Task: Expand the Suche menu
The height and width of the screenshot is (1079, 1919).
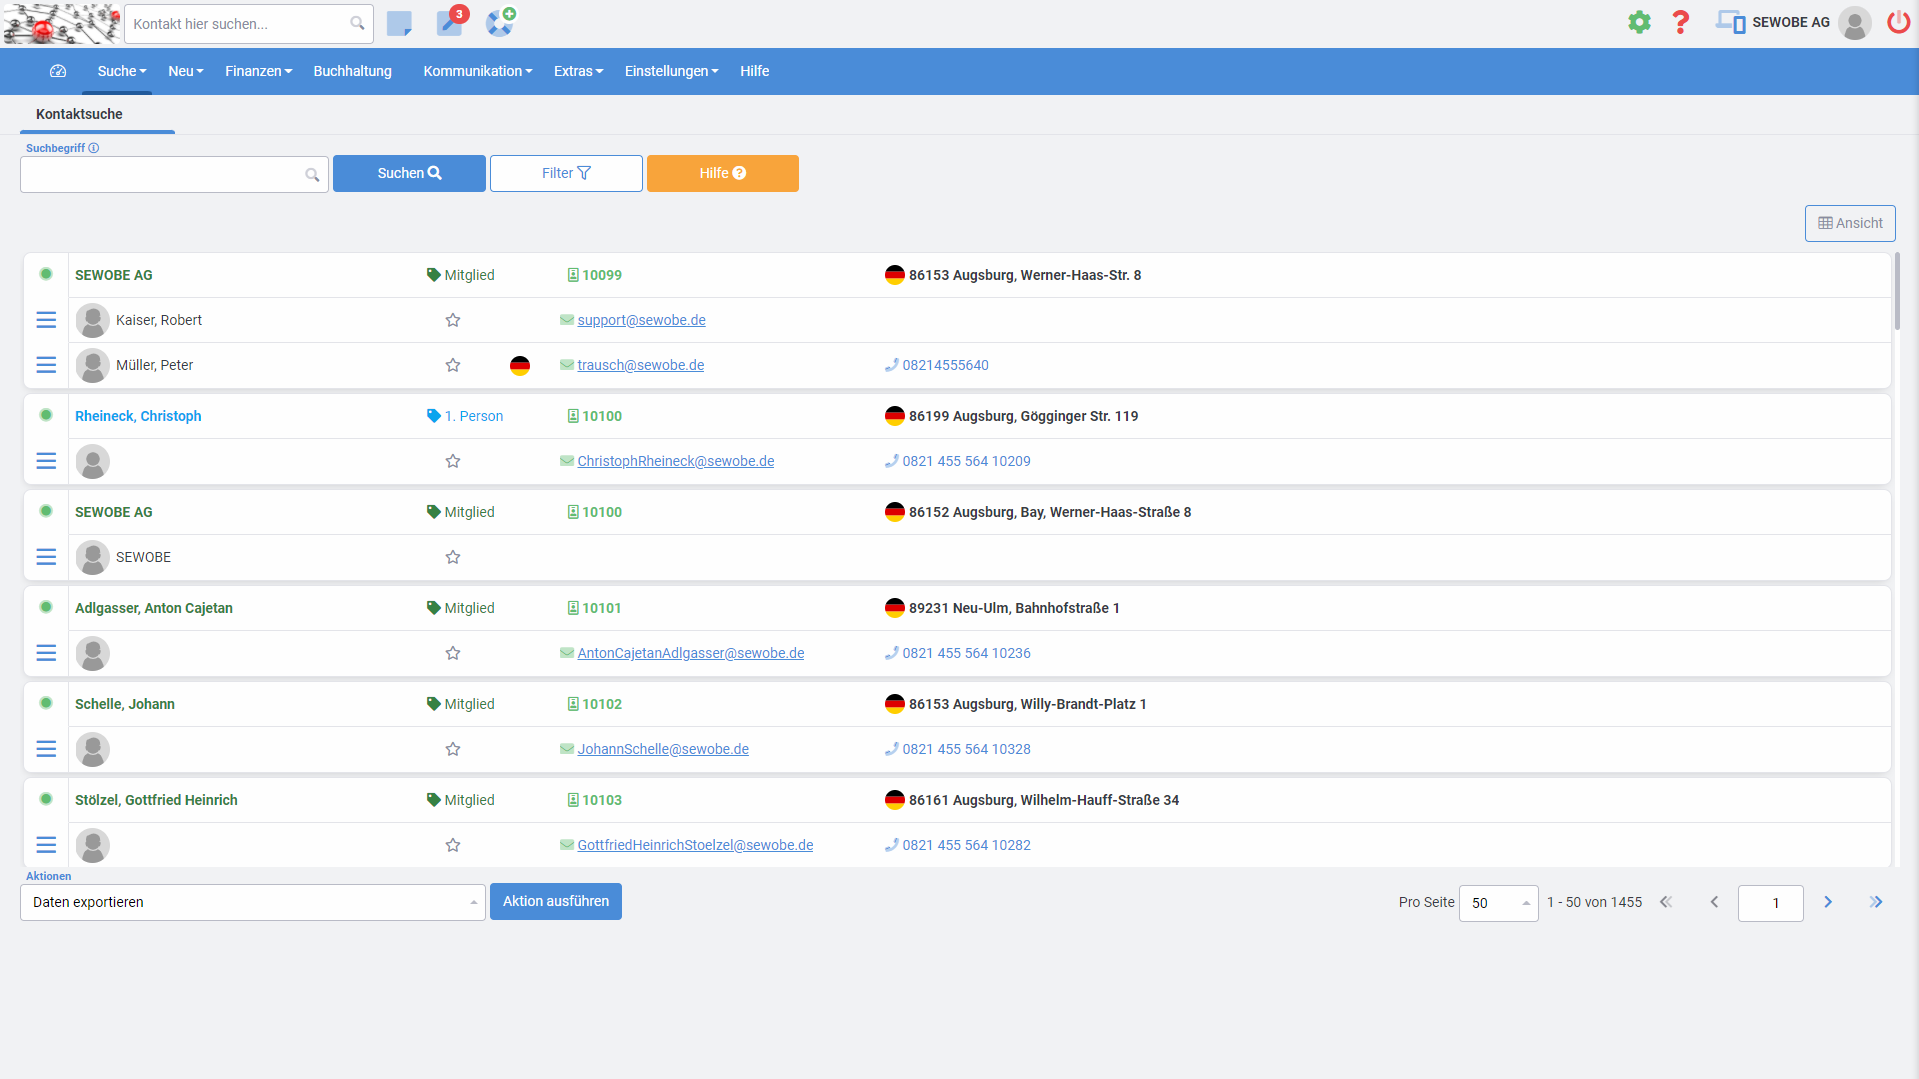Action: pyautogui.click(x=122, y=71)
